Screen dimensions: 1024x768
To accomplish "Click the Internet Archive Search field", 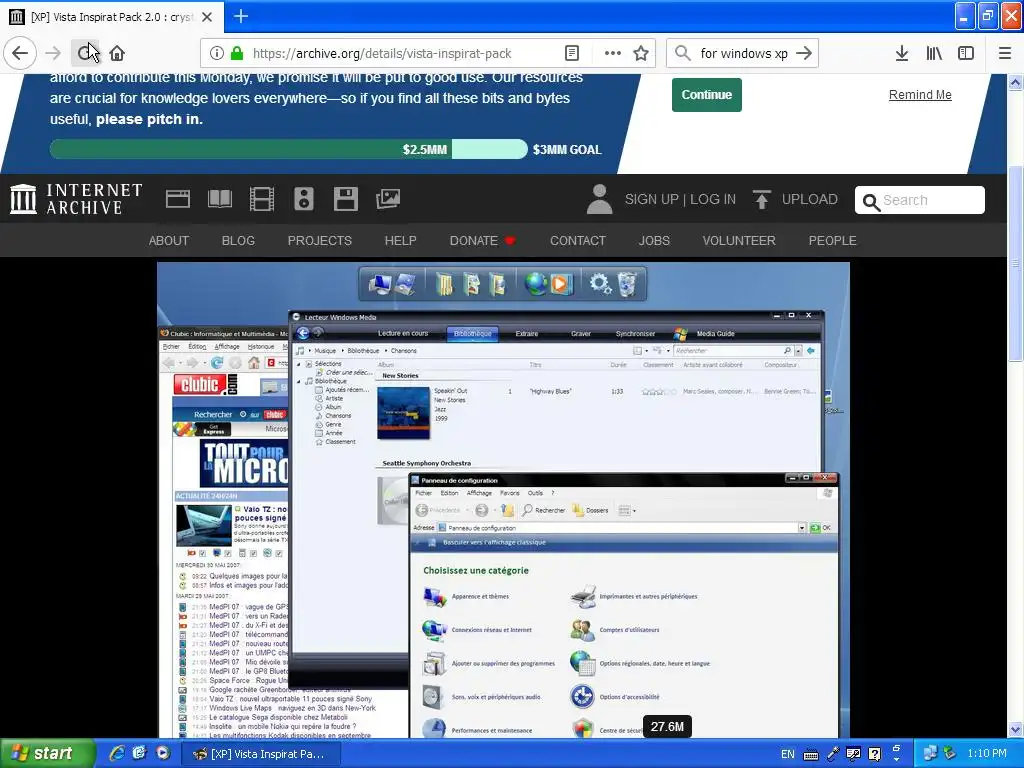I will click(x=920, y=200).
